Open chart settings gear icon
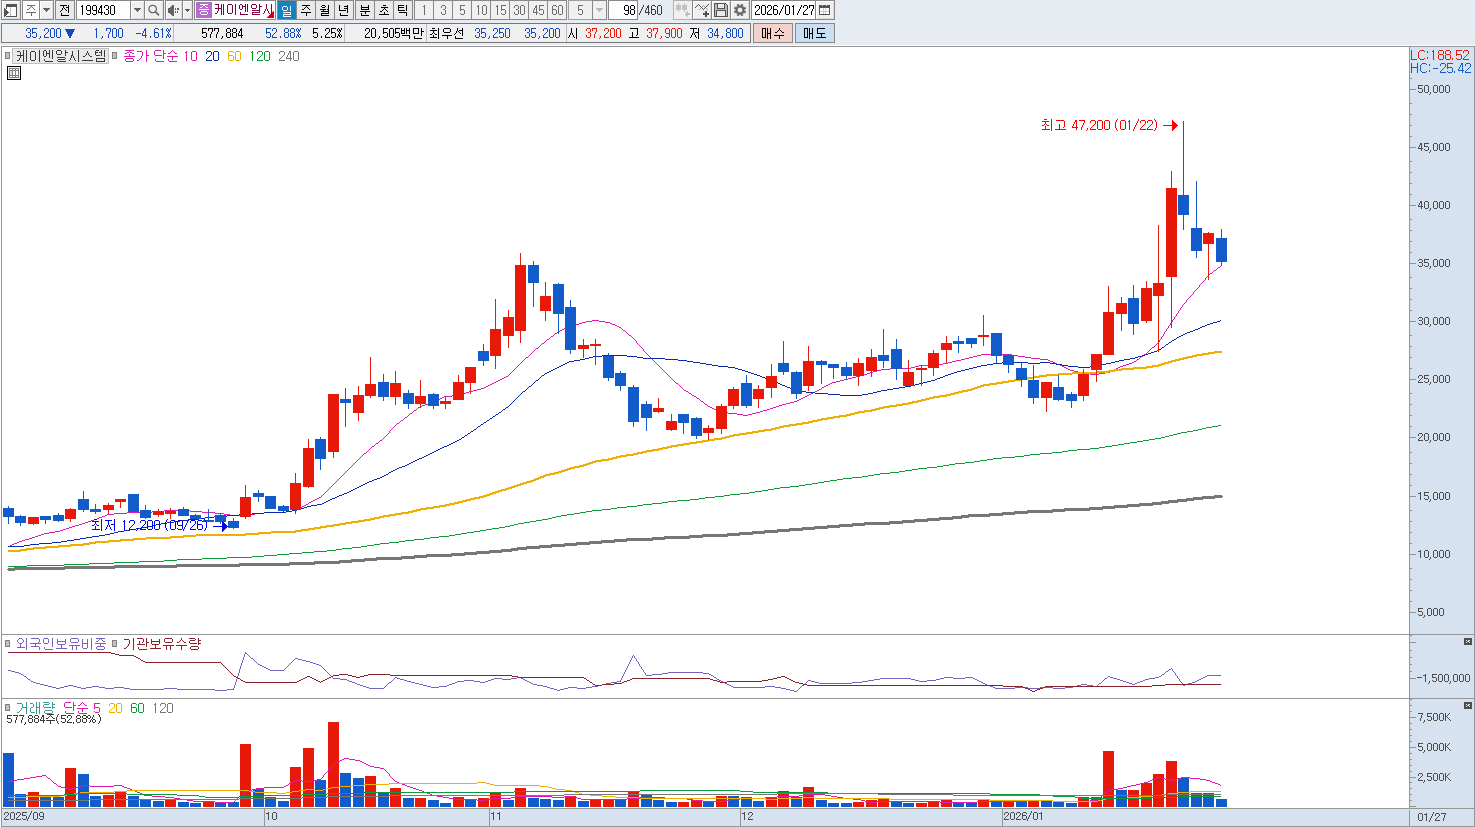This screenshot has height=827, width=1475. (740, 10)
